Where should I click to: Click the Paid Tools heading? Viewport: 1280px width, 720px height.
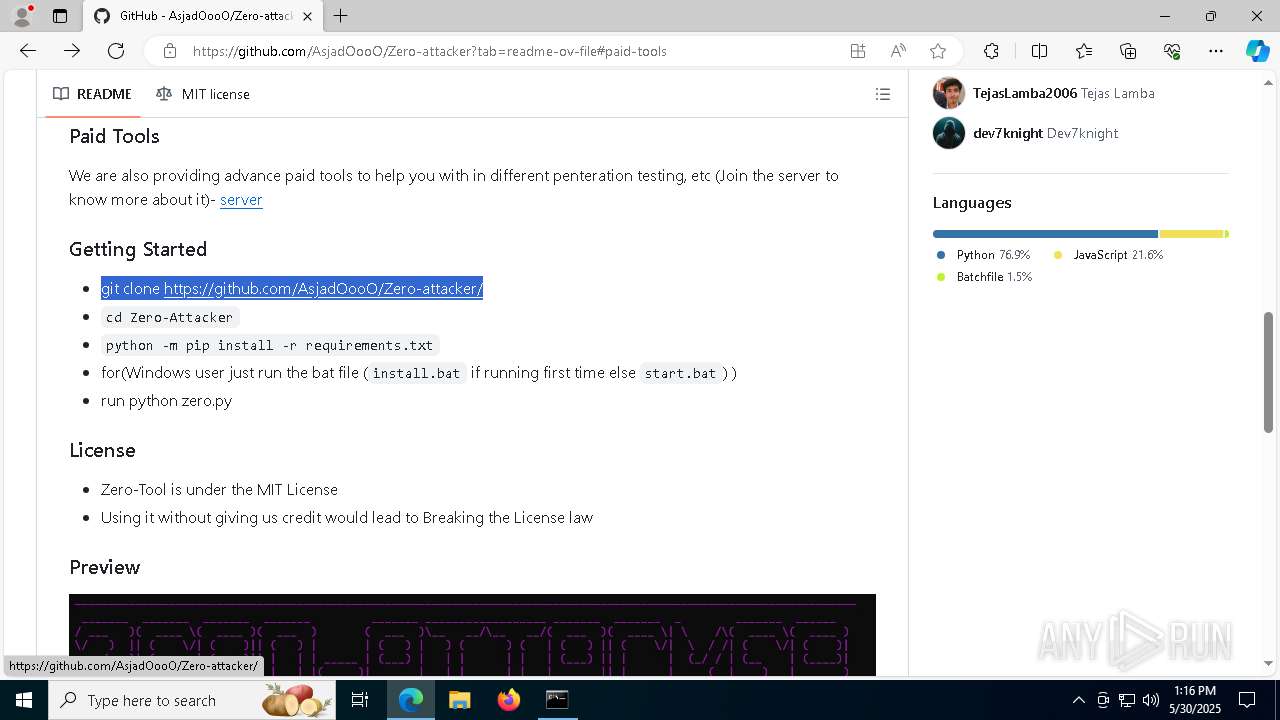tap(114, 136)
